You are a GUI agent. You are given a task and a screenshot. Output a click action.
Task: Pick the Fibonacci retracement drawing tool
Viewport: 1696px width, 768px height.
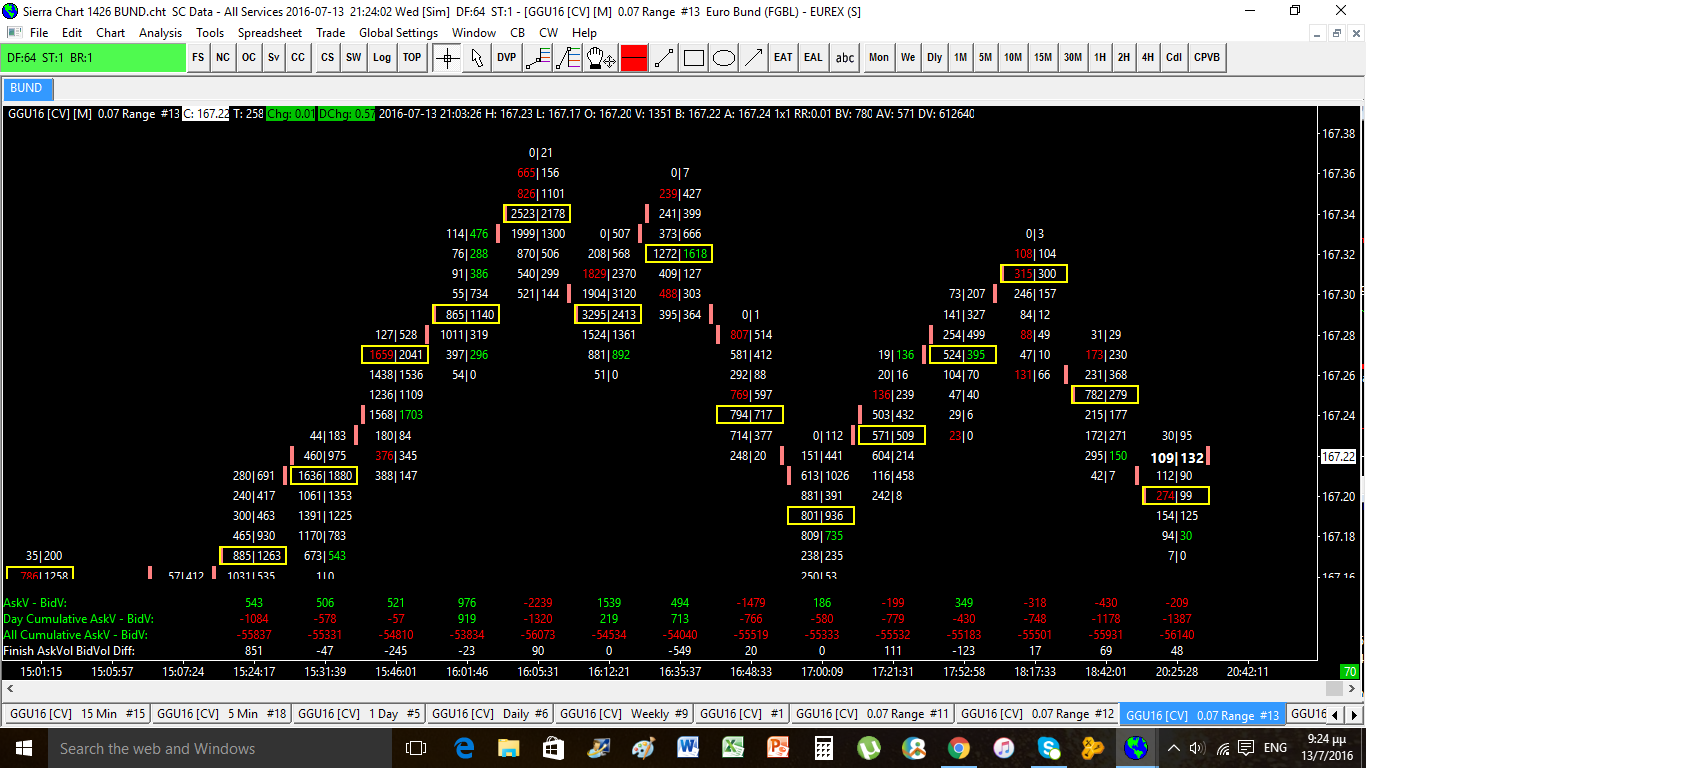click(568, 58)
